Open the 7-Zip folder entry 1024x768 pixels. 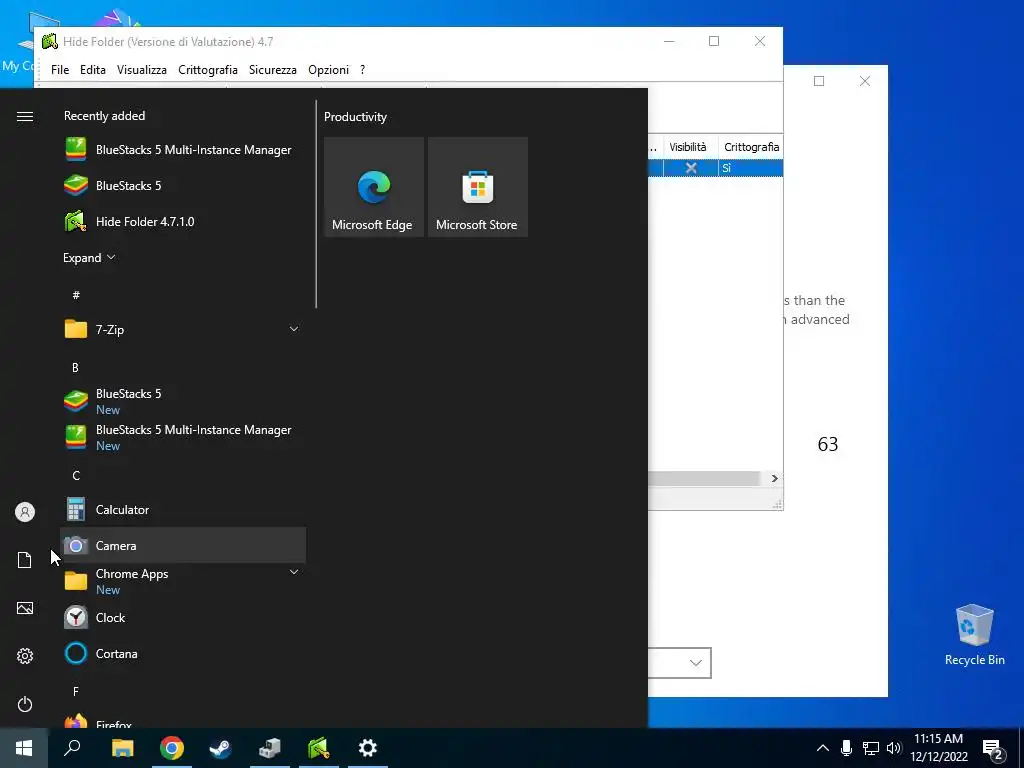click(x=183, y=329)
